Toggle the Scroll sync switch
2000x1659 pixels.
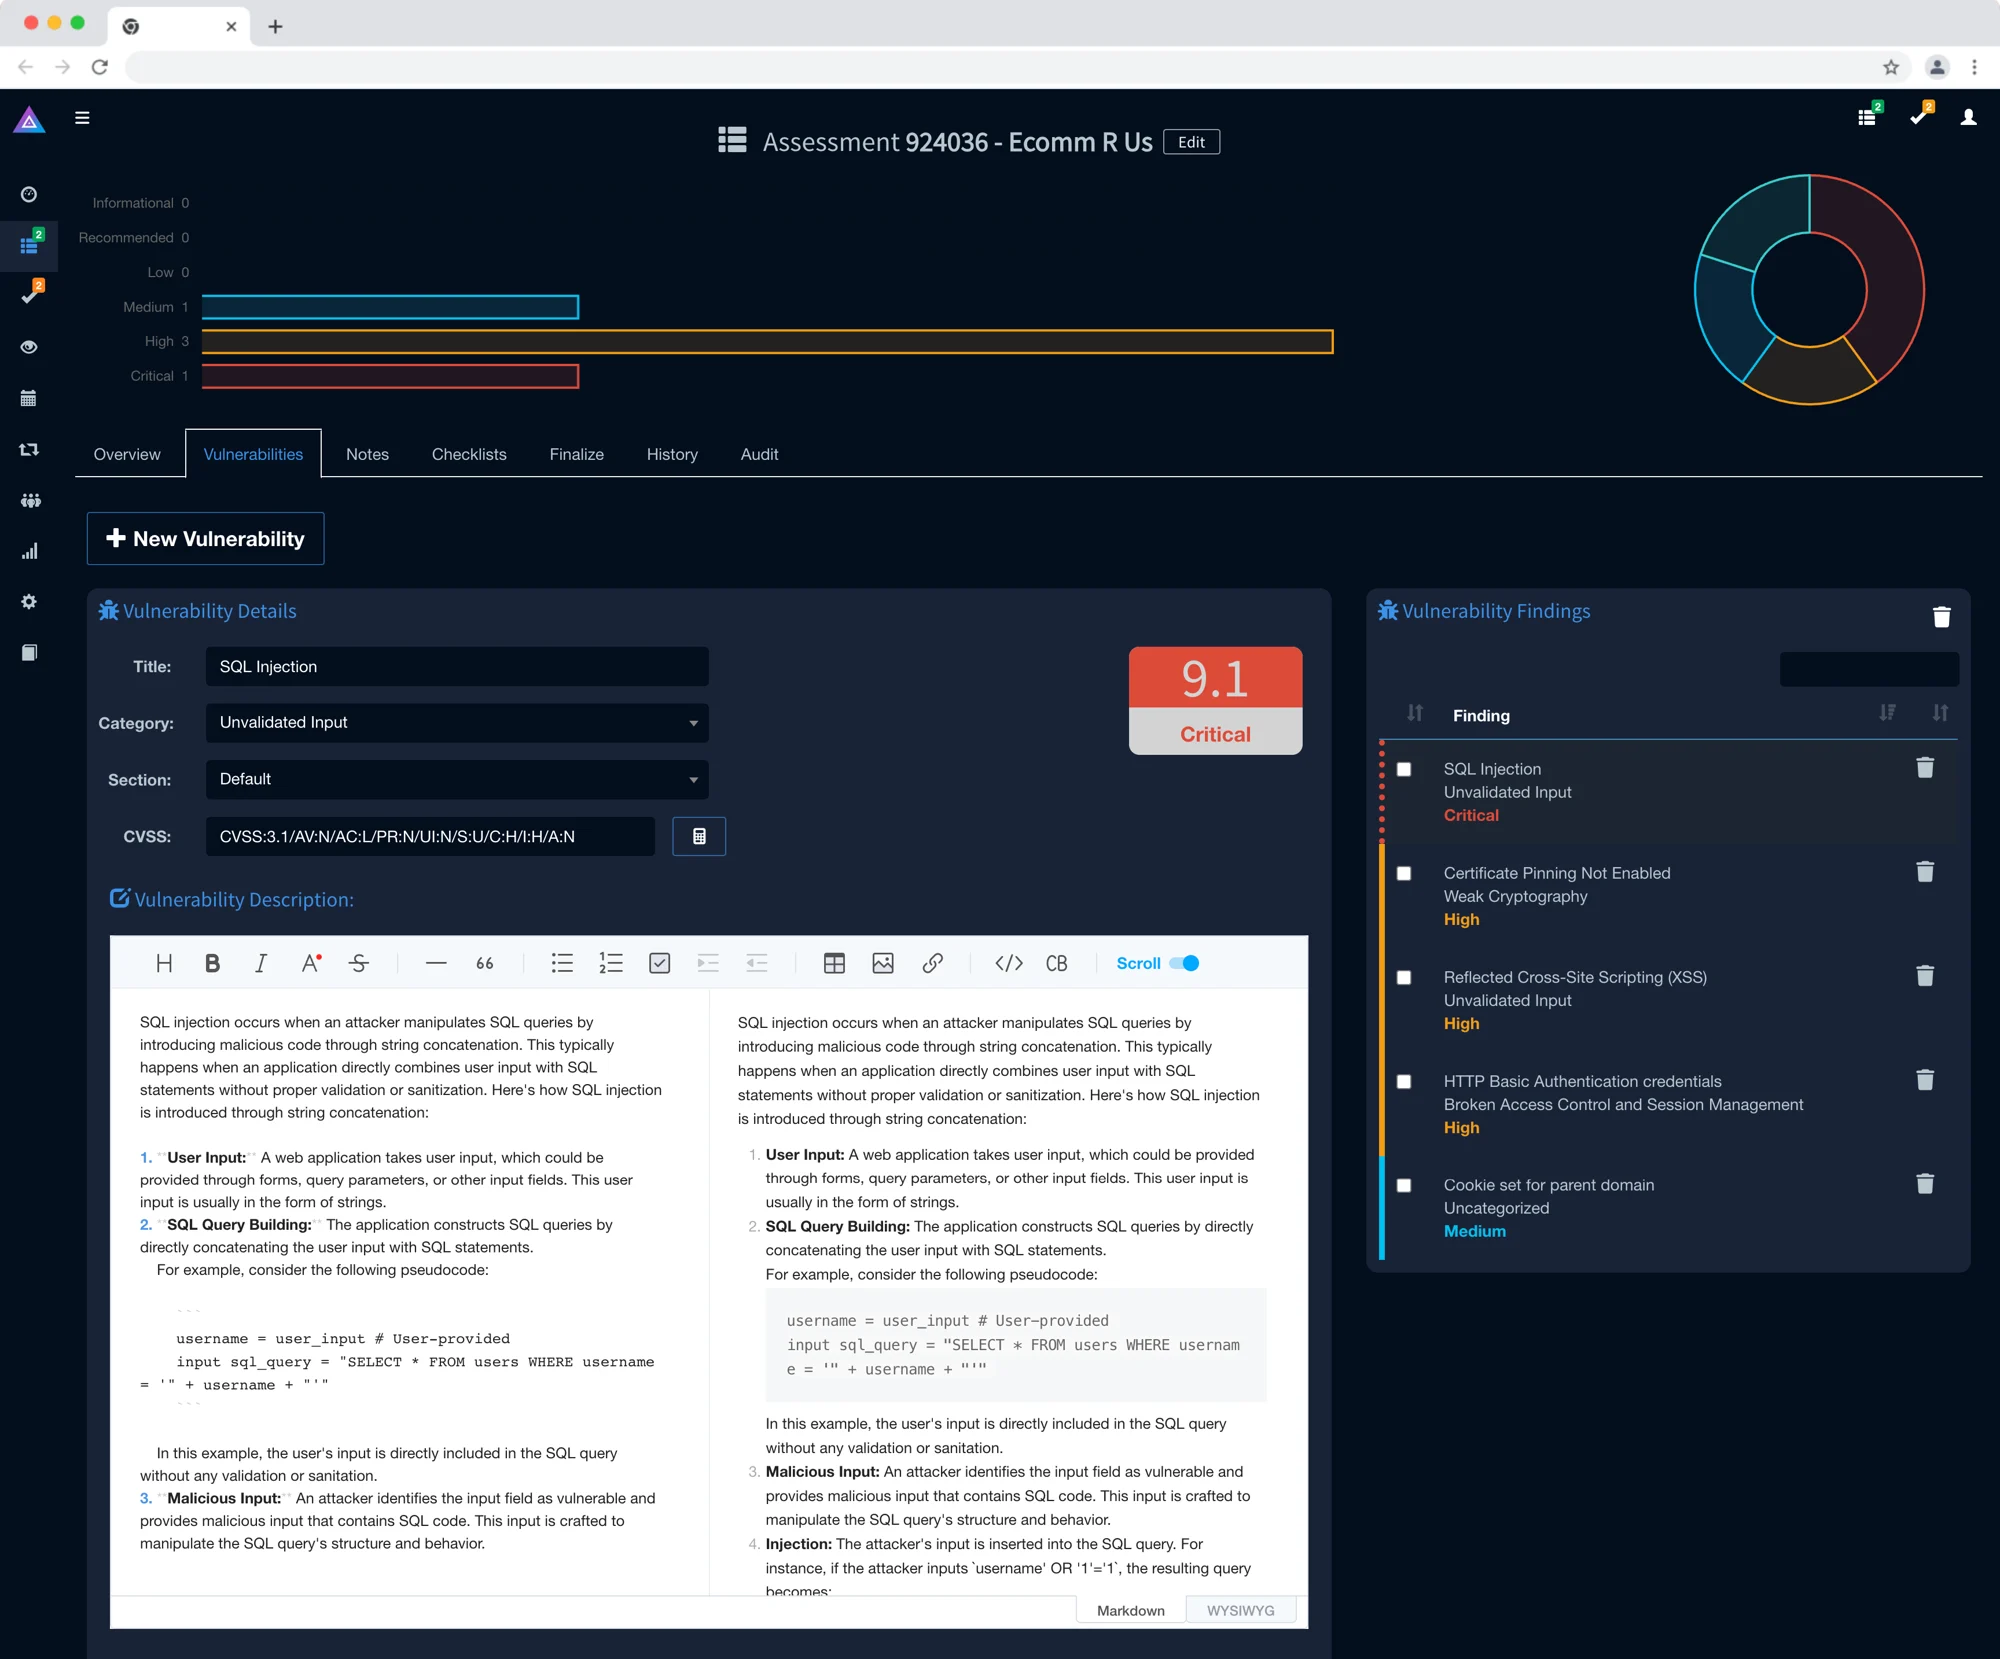click(1185, 963)
